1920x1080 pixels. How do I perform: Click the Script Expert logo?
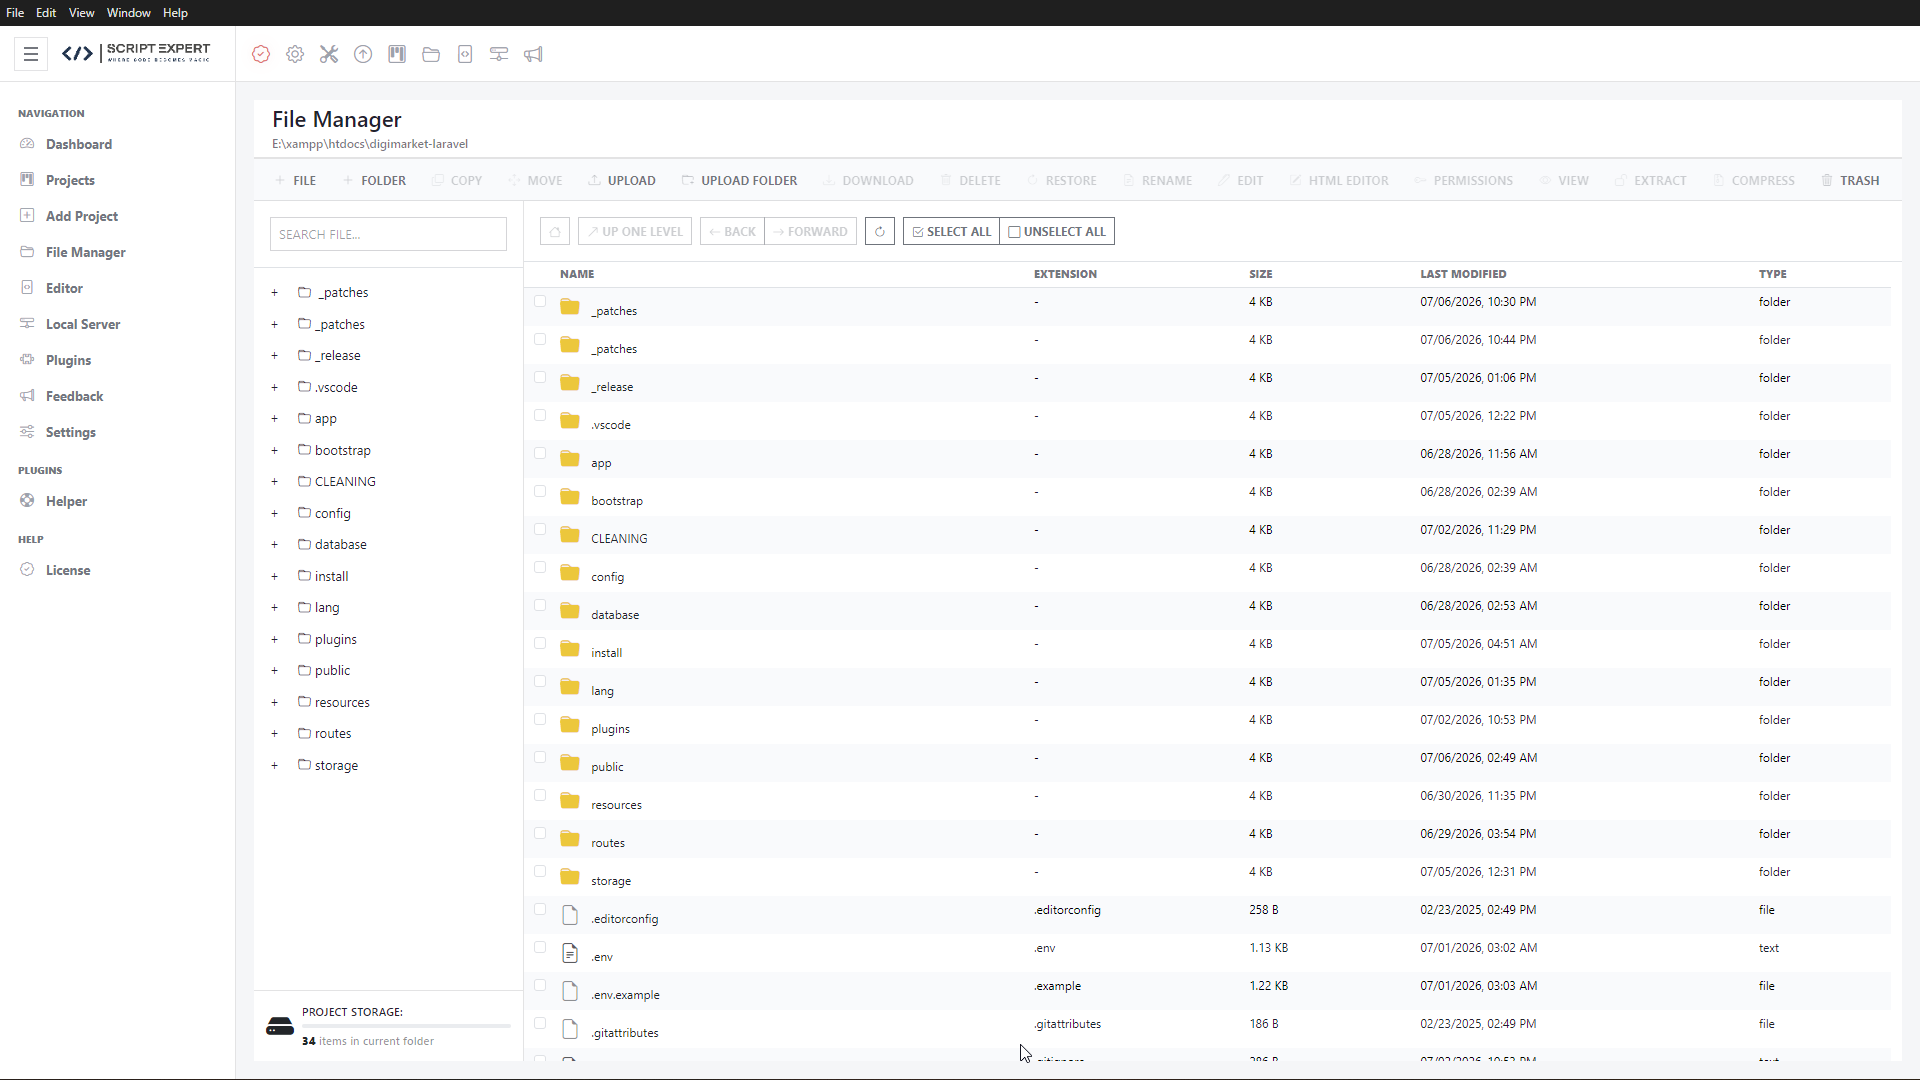click(x=136, y=54)
